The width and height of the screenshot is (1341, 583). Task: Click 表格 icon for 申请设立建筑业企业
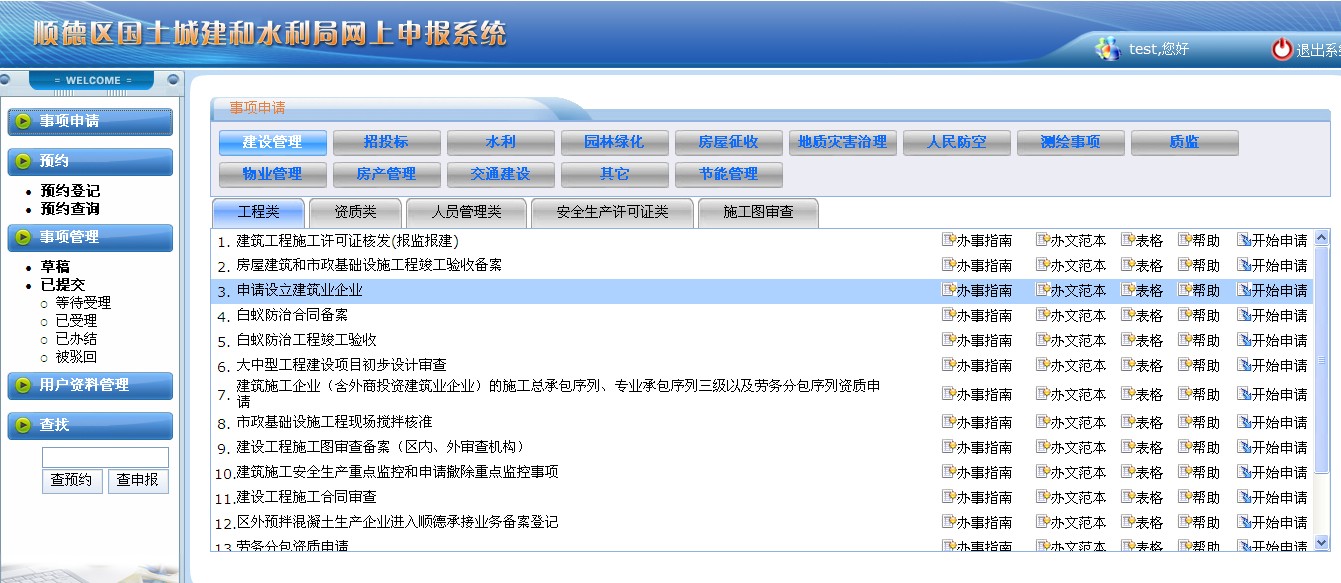(x=1127, y=290)
